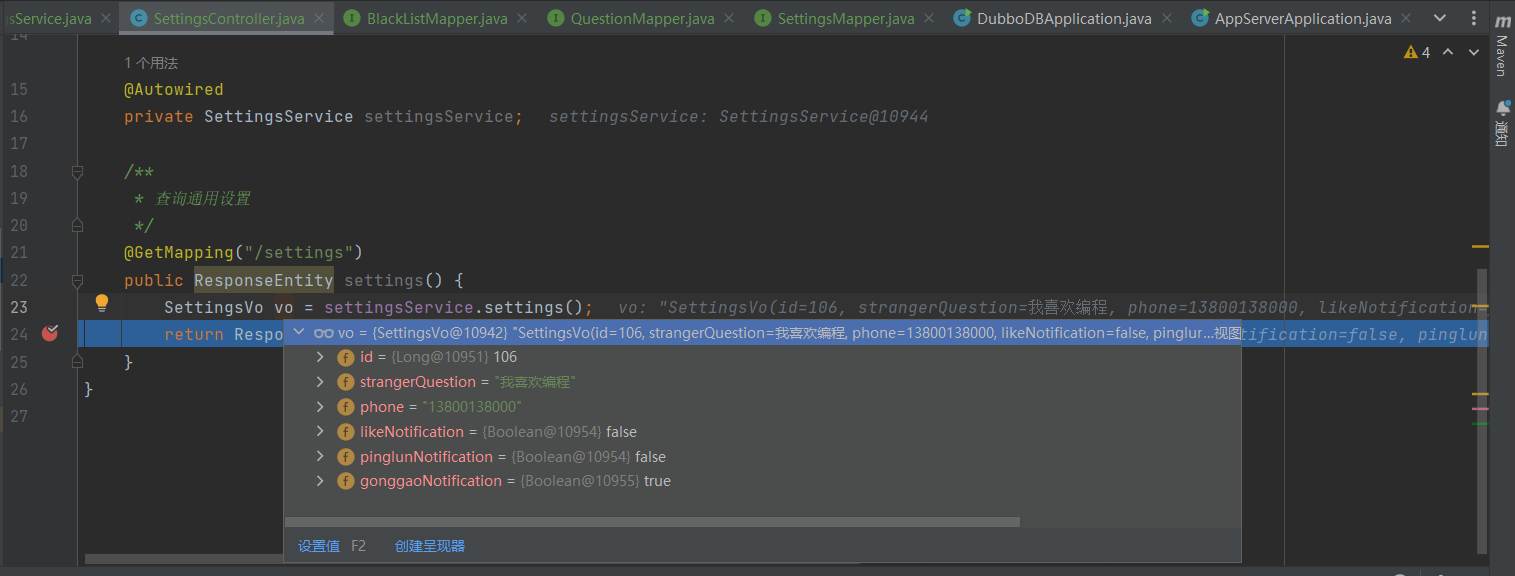Click the watch glasses icon beside vo
Image resolution: width=1515 pixels, height=576 pixels.
click(x=323, y=333)
